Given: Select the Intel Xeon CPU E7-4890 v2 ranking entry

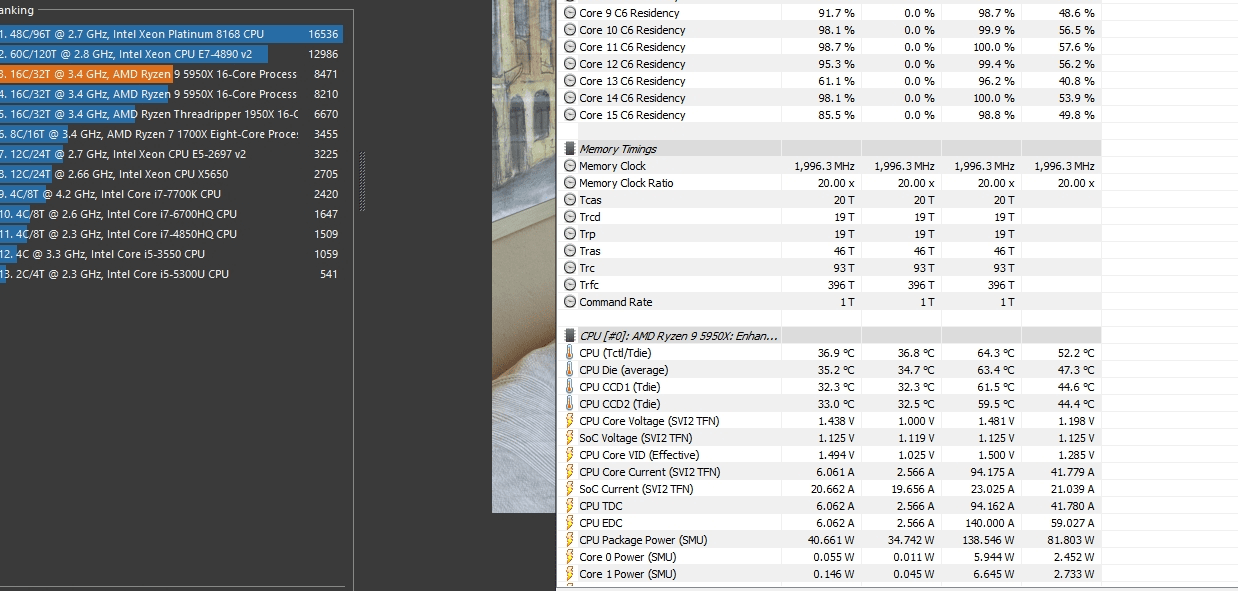Looking at the screenshot, I should (171, 54).
